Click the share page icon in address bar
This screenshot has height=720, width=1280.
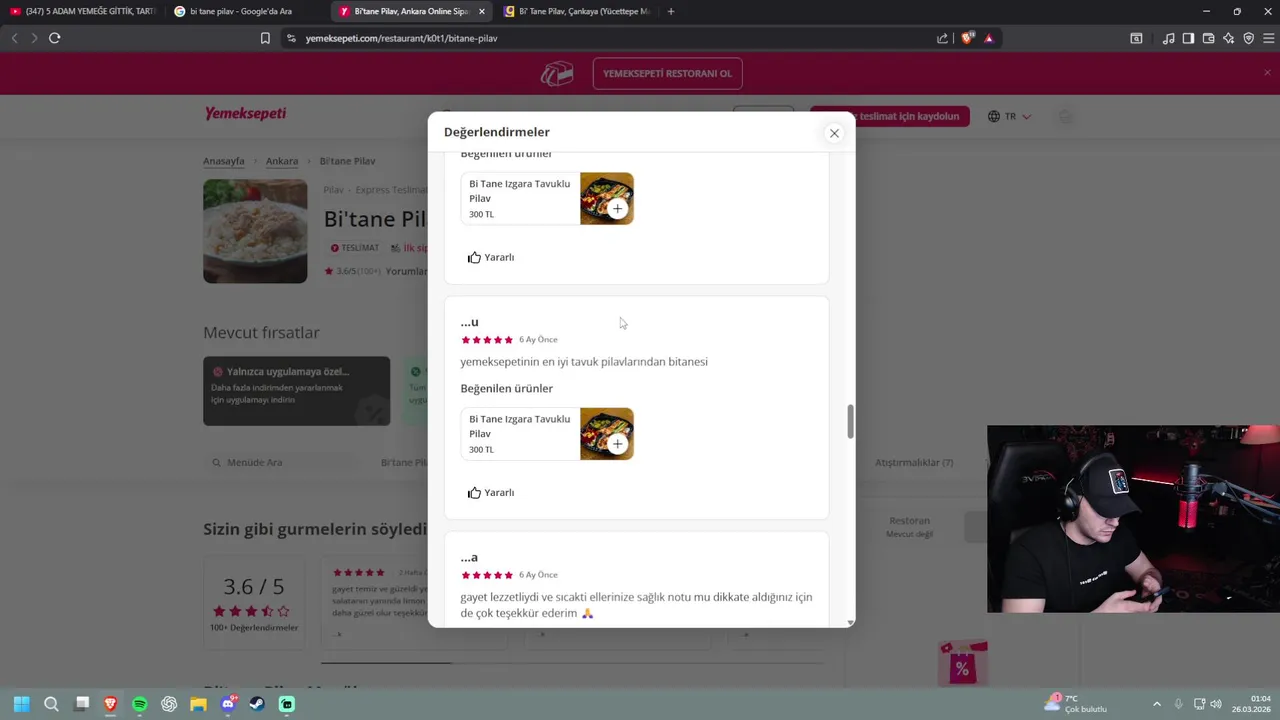click(942, 38)
